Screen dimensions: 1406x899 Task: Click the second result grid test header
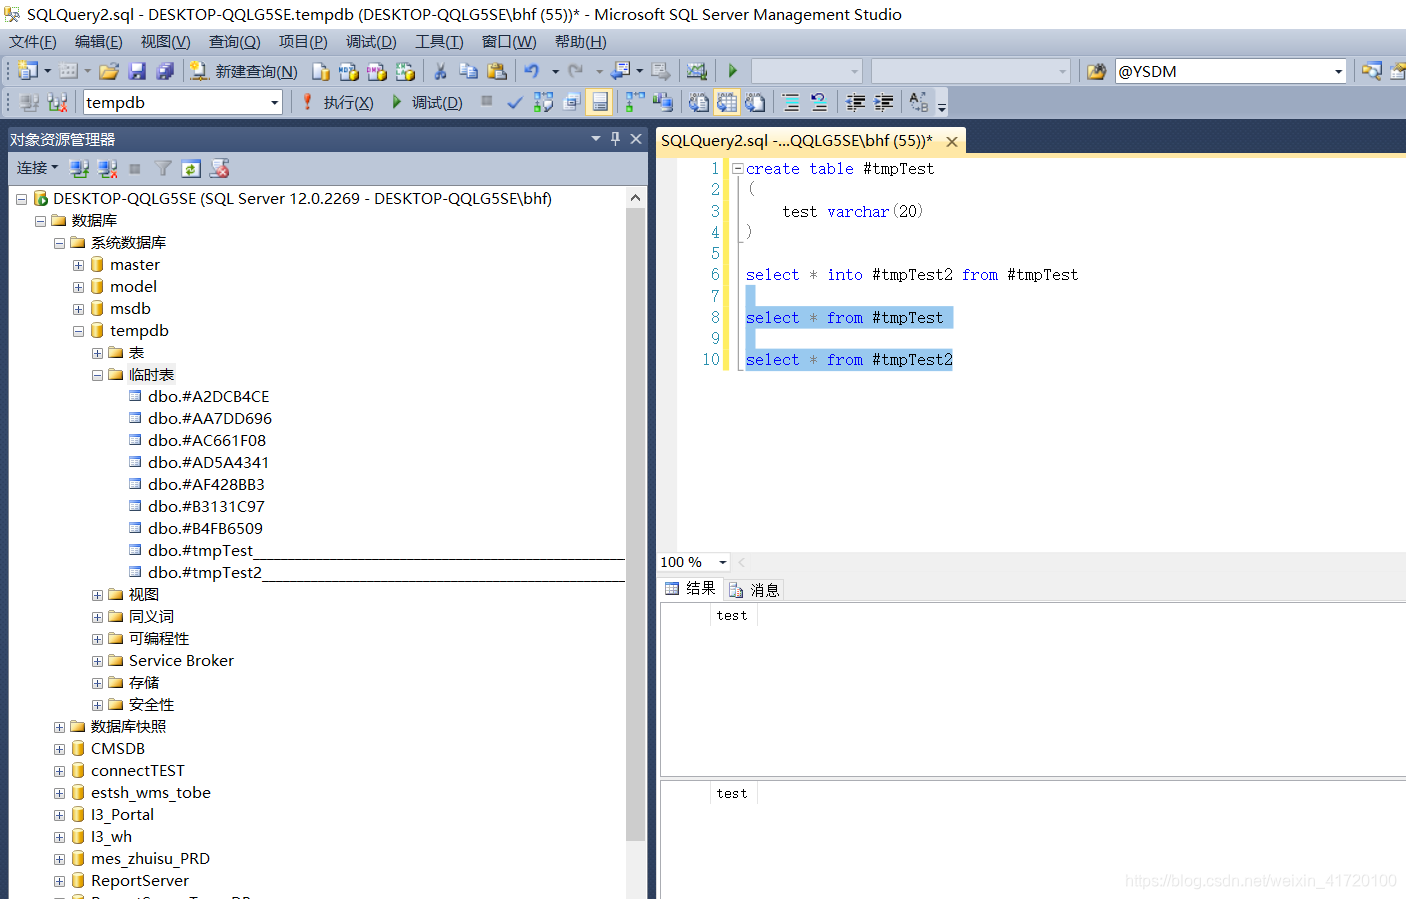(732, 794)
